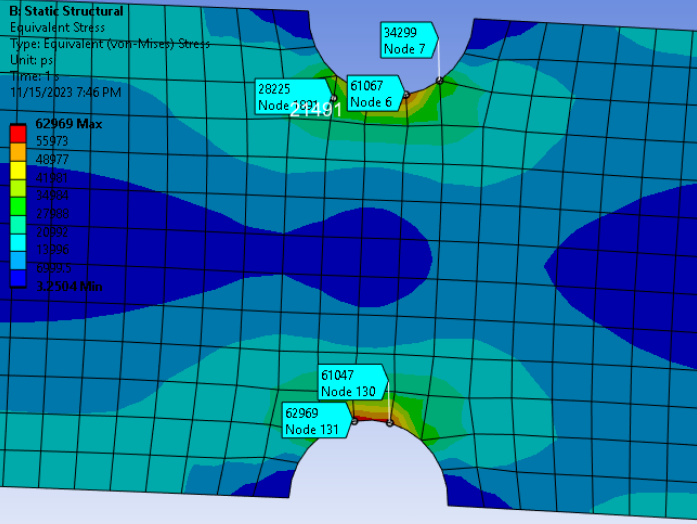Select the Node 131 probe label

[x=314, y=421]
